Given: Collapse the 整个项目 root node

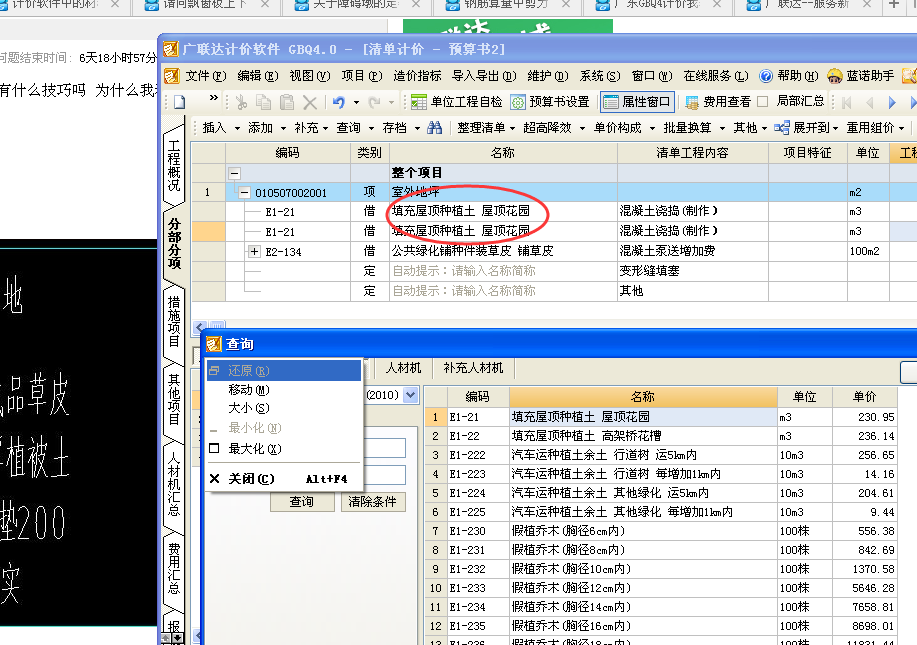Looking at the screenshot, I should [x=235, y=173].
